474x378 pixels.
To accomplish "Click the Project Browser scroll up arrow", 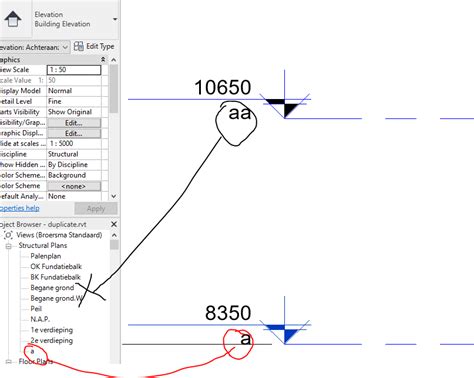I will pyautogui.click(x=114, y=235).
